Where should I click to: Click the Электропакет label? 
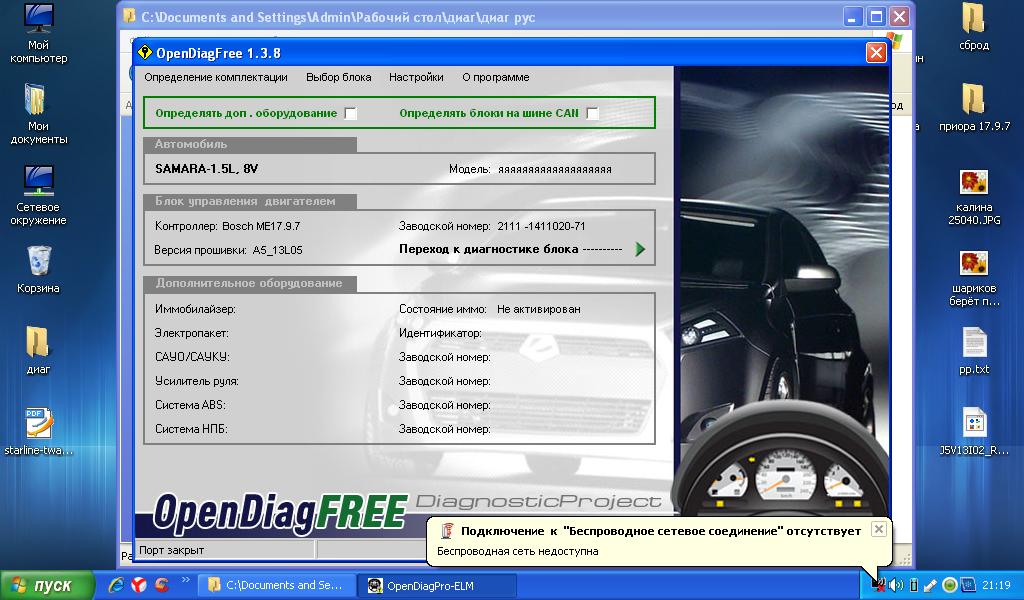(192, 333)
